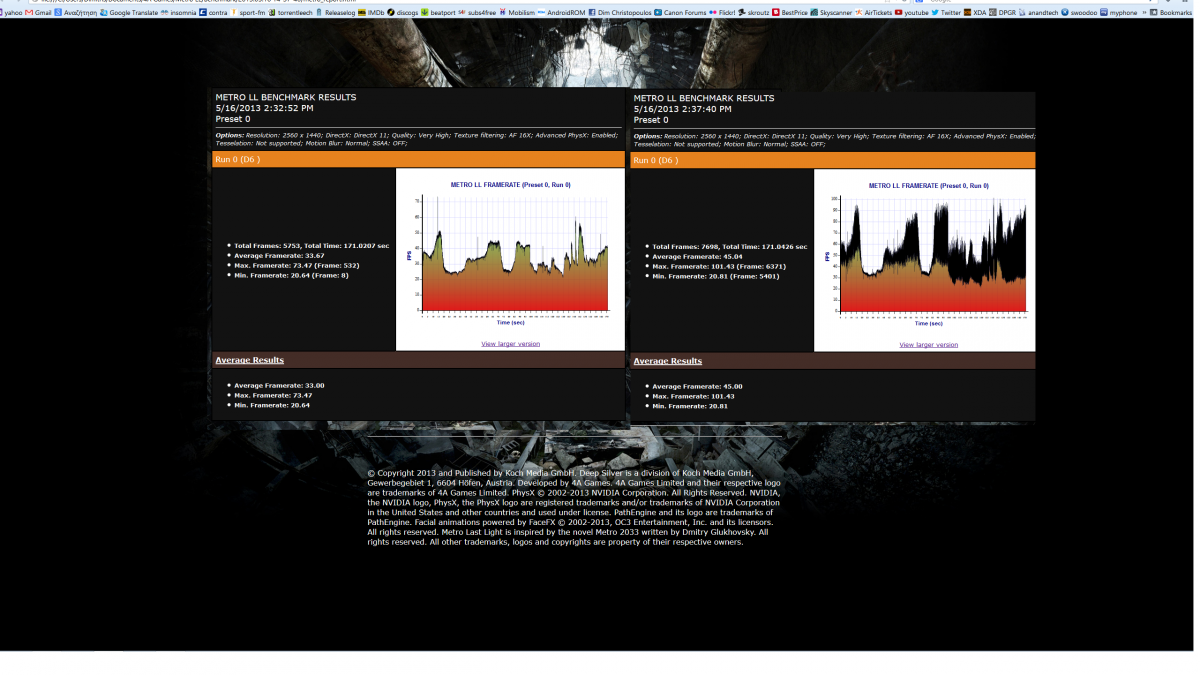The height and width of the screenshot is (675, 1200).
Task: Open the Flickr bookmark
Action: point(723,13)
